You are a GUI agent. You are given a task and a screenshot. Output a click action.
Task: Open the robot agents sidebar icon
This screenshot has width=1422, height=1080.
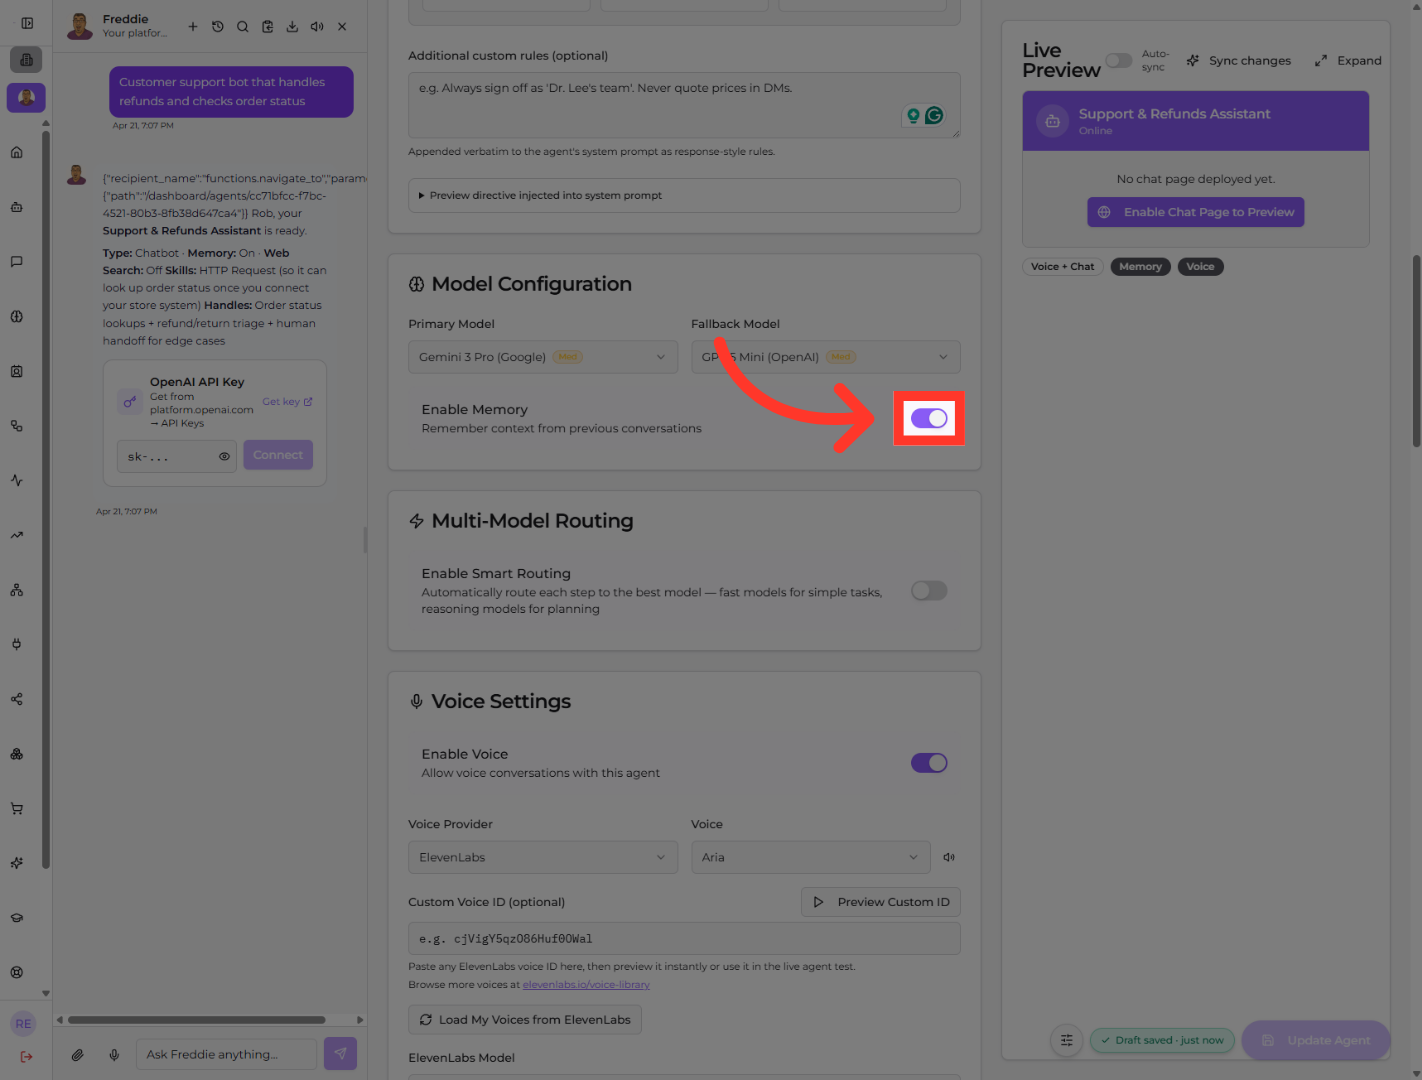(17, 207)
